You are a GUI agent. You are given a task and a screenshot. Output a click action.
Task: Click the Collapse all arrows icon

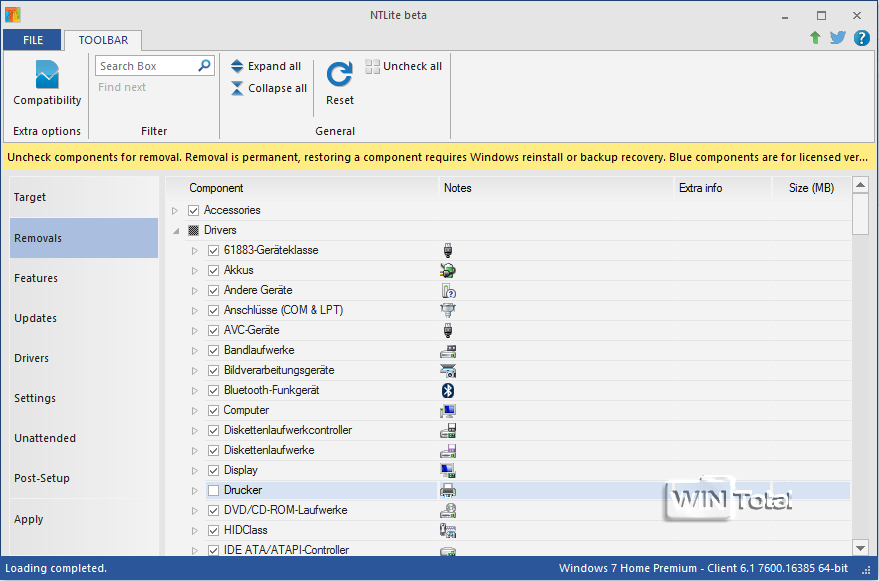pos(237,88)
